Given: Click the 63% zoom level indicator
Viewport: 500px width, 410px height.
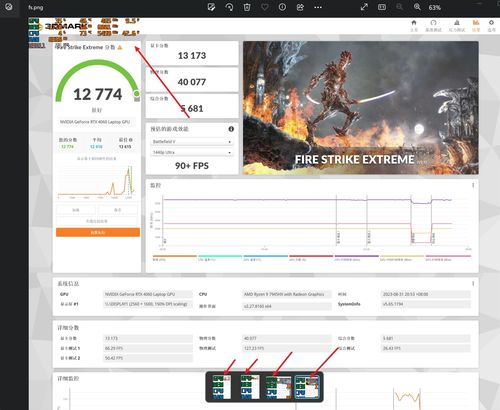Looking at the screenshot, I should pos(435,7).
